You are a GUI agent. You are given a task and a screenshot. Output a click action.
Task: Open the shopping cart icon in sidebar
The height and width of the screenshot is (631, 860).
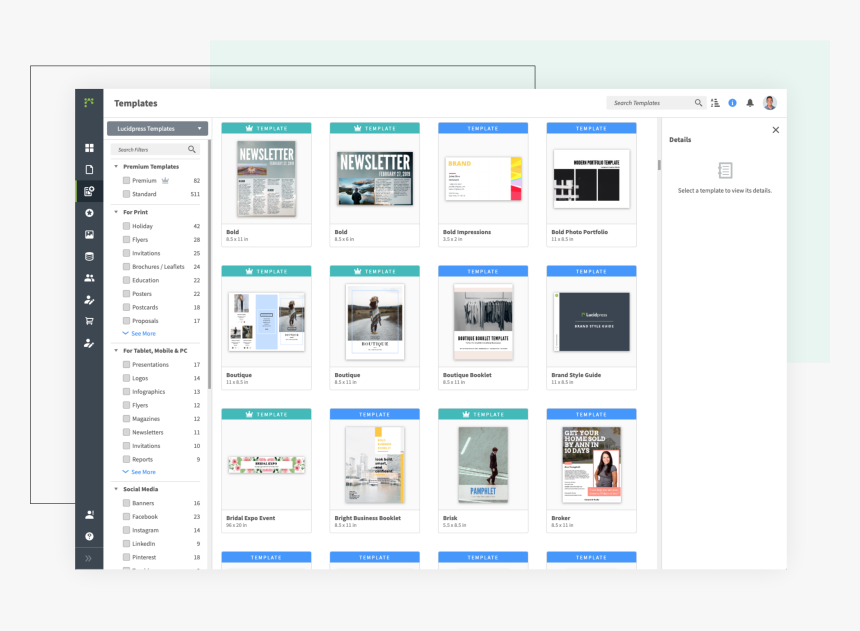click(x=89, y=321)
